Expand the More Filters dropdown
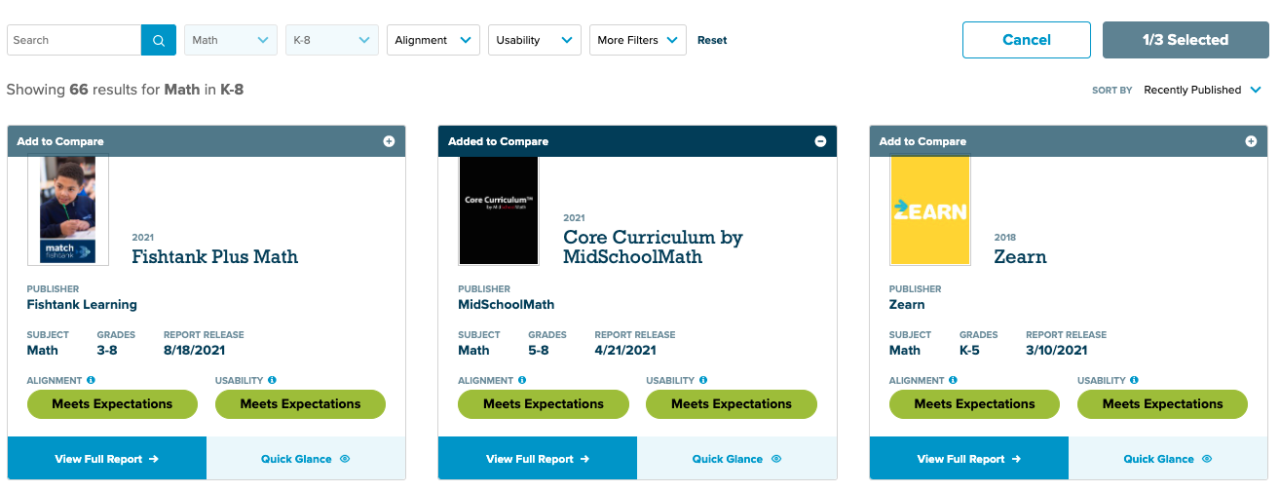Image resolution: width=1280 pixels, height=492 pixels. [x=638, y=40]
